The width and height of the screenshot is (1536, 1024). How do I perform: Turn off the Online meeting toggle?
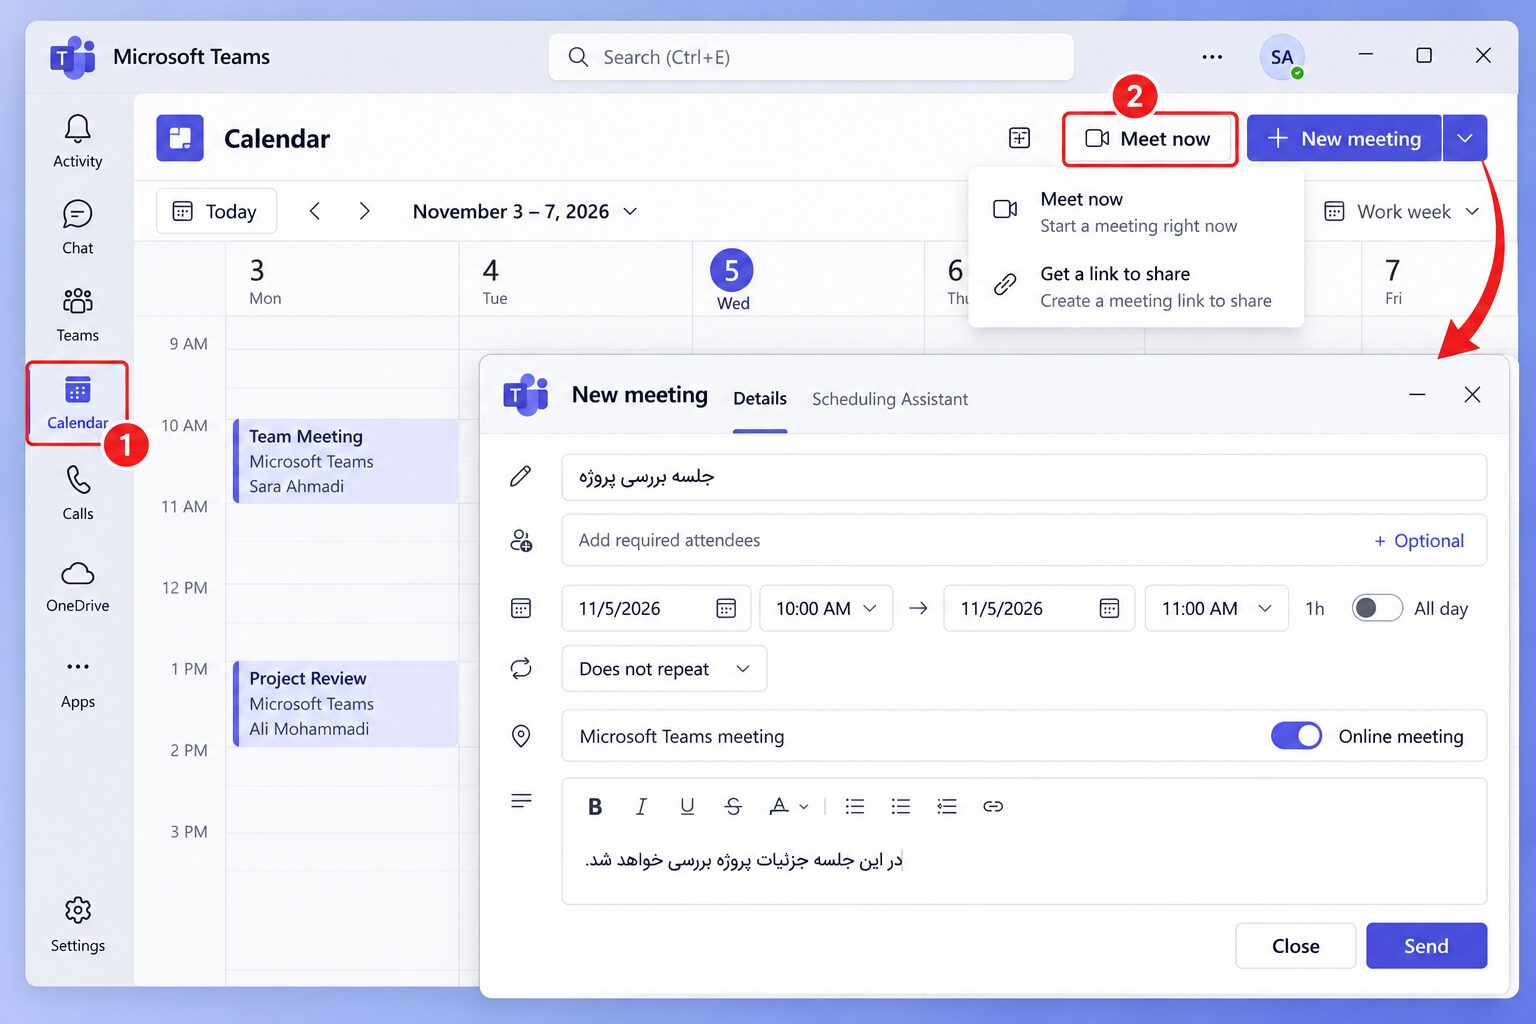[1296, 736]
